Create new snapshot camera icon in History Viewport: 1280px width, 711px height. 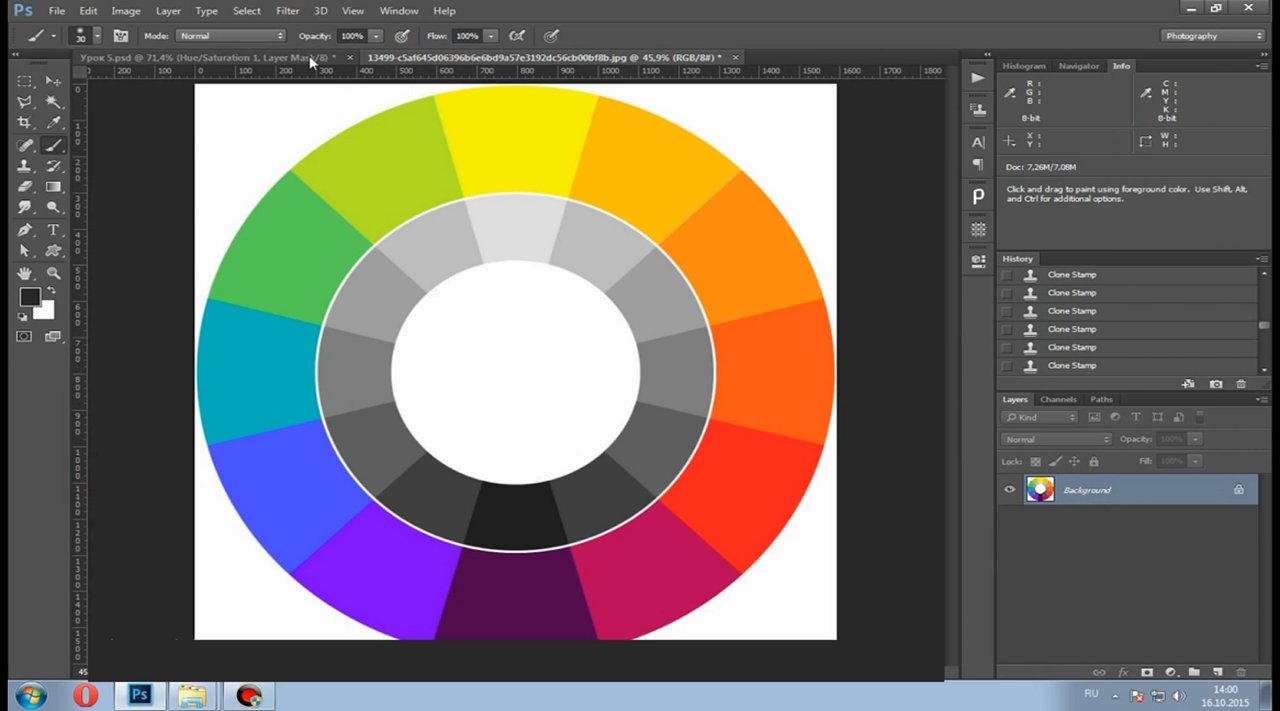pos(1215,384)
